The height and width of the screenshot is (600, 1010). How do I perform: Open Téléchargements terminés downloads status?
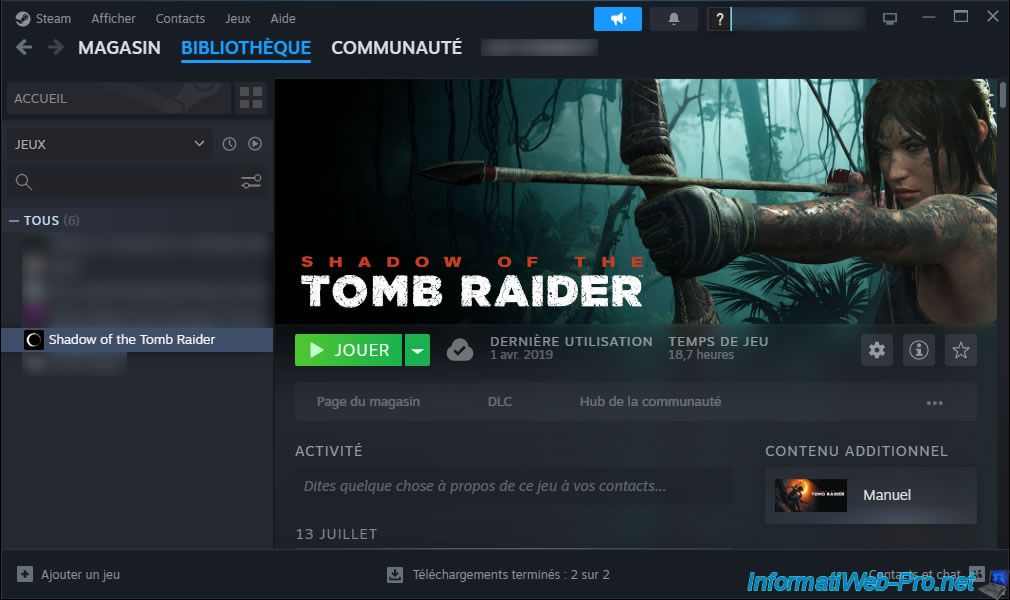tap(511, 574)
